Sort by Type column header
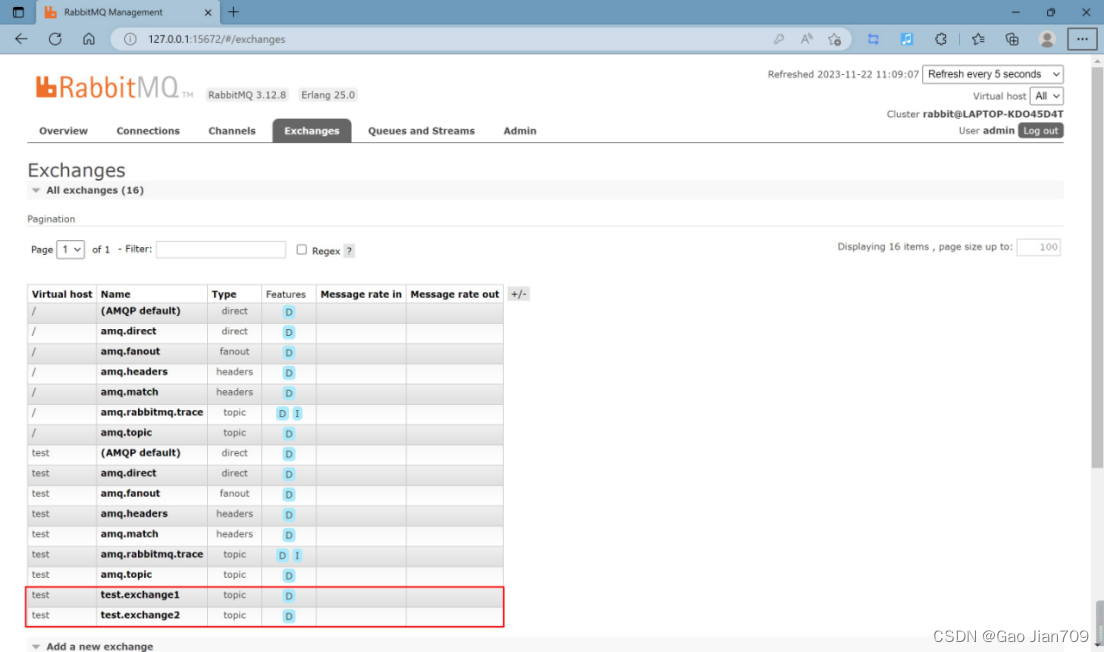The width and height of the screenshot is (1104, 652). (224, 294)
